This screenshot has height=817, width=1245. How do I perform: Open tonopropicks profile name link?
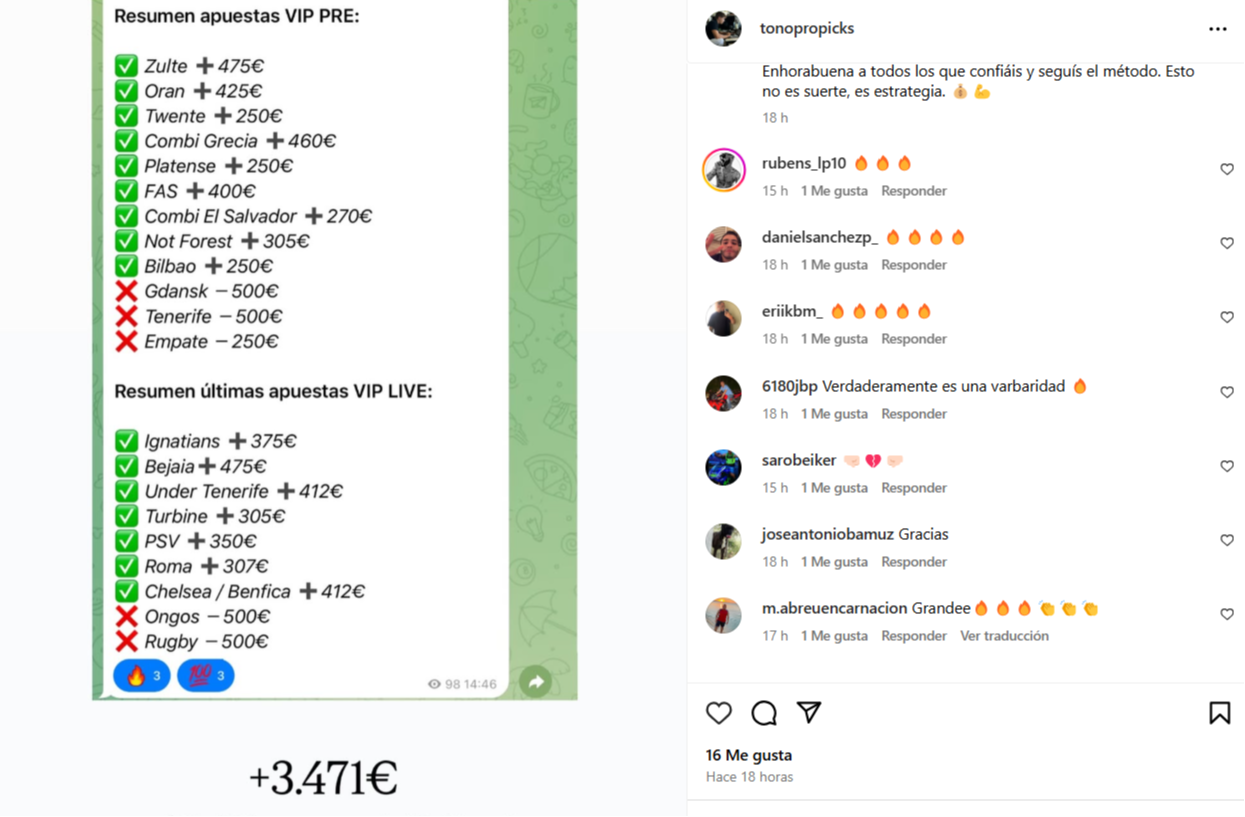[807, 28]
